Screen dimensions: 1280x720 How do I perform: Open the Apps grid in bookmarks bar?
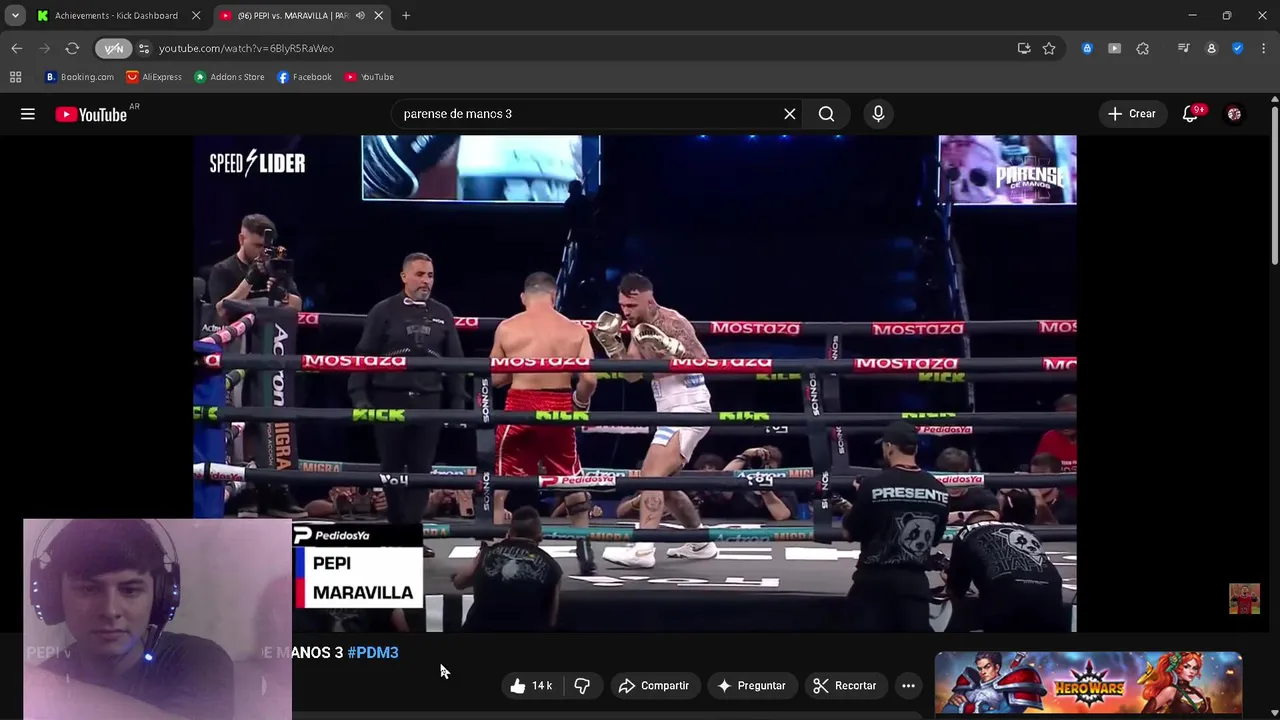pos(15,77)
